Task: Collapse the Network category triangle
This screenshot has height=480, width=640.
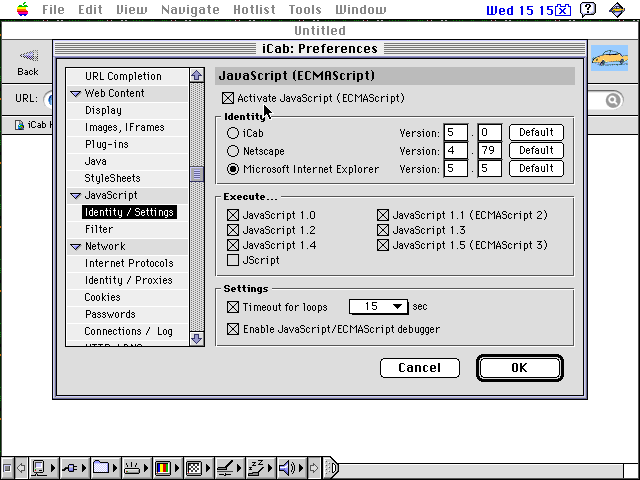Action: point(76,247)
